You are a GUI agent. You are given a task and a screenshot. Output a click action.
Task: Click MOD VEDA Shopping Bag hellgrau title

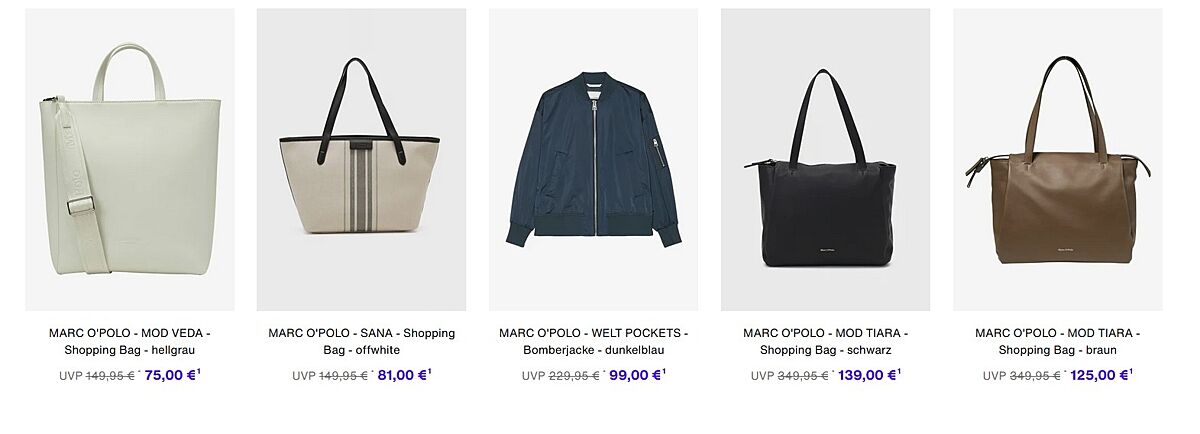click(130, 342)
